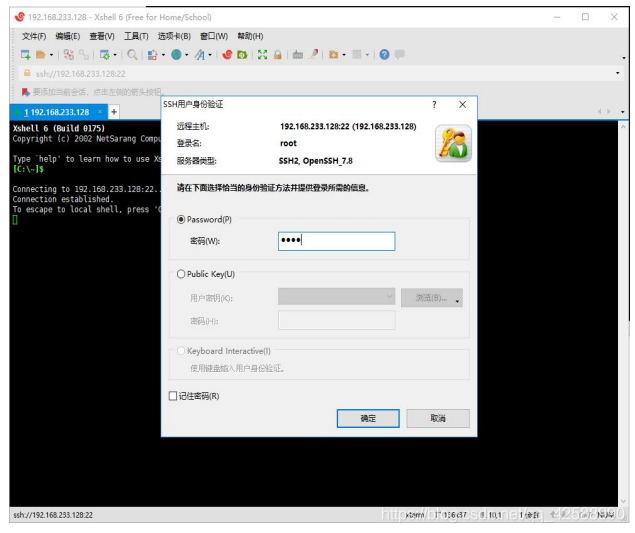Click the highlight pen toolbar icon

tap(313, 54)
